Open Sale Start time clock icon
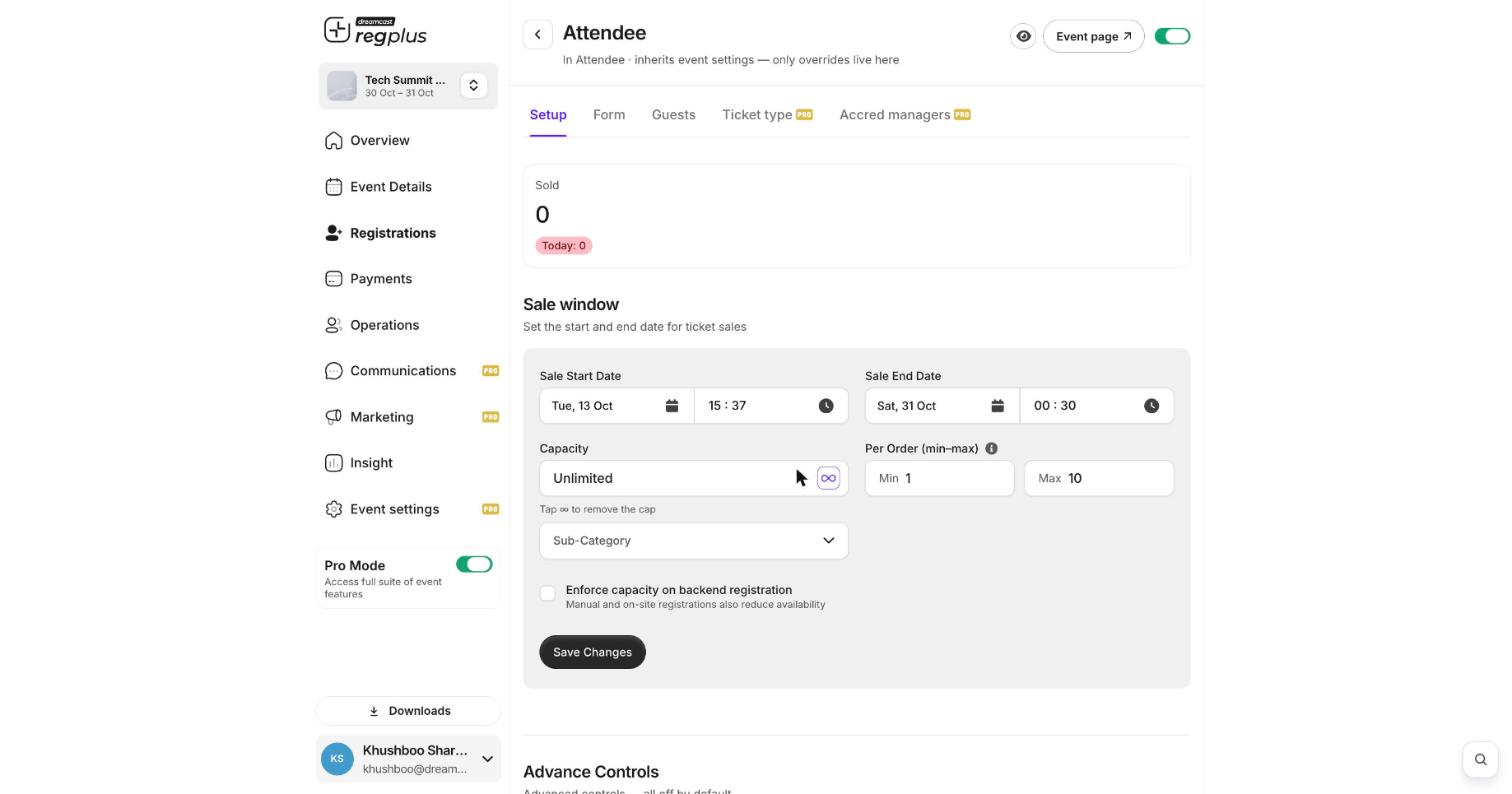Screen dimensions: 1512x794 tap(826, 406)
